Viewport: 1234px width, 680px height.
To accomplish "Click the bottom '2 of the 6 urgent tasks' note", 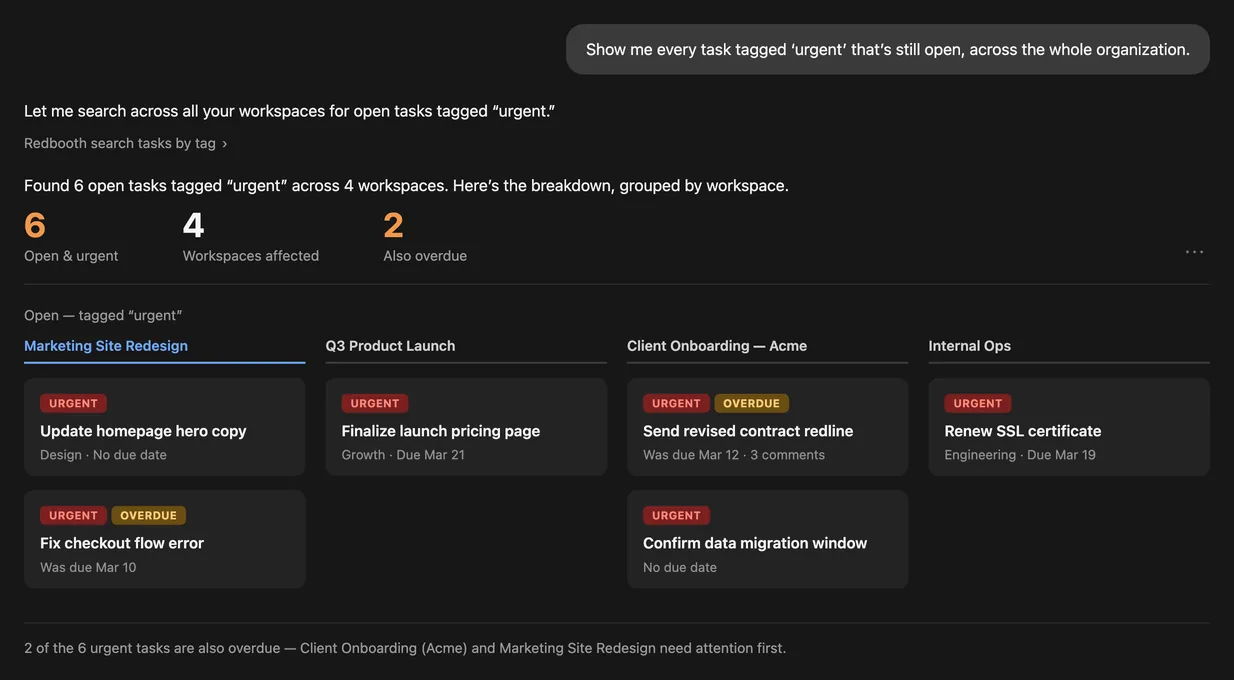I will click(405, 648).
